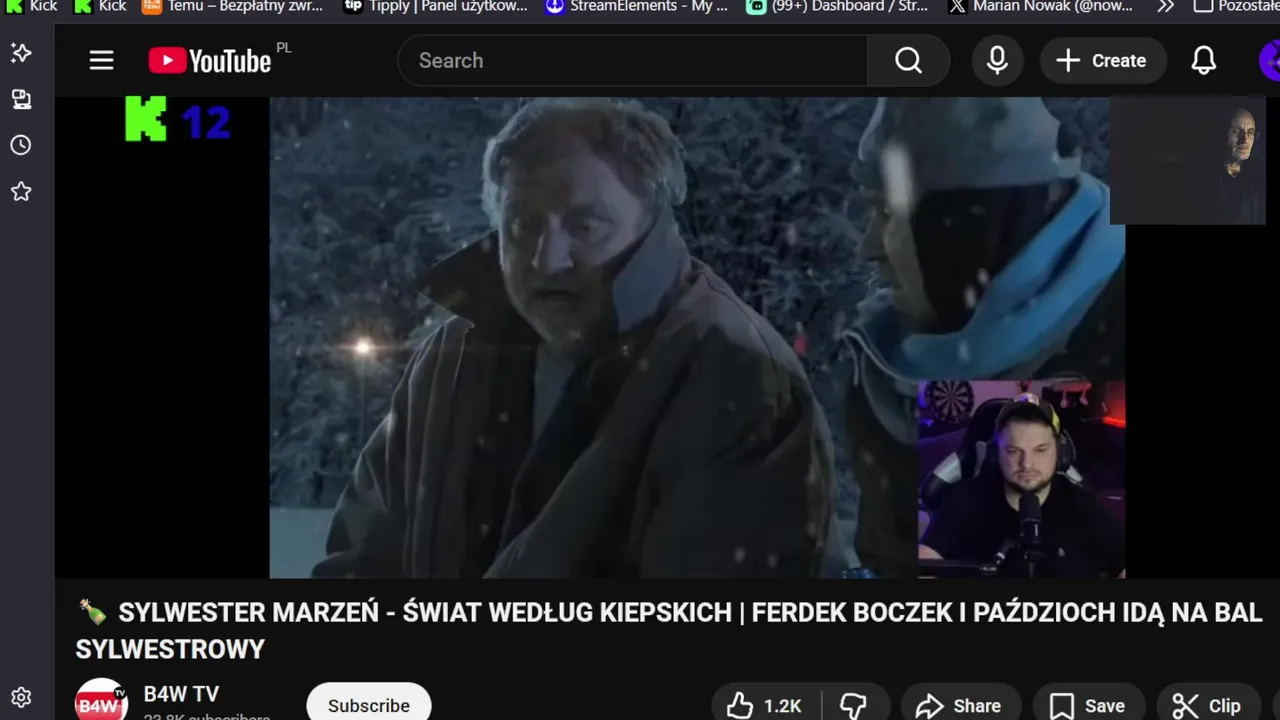The image size is (1280, 720).
Task: Open the Create button
Action: click(1103, 61)
